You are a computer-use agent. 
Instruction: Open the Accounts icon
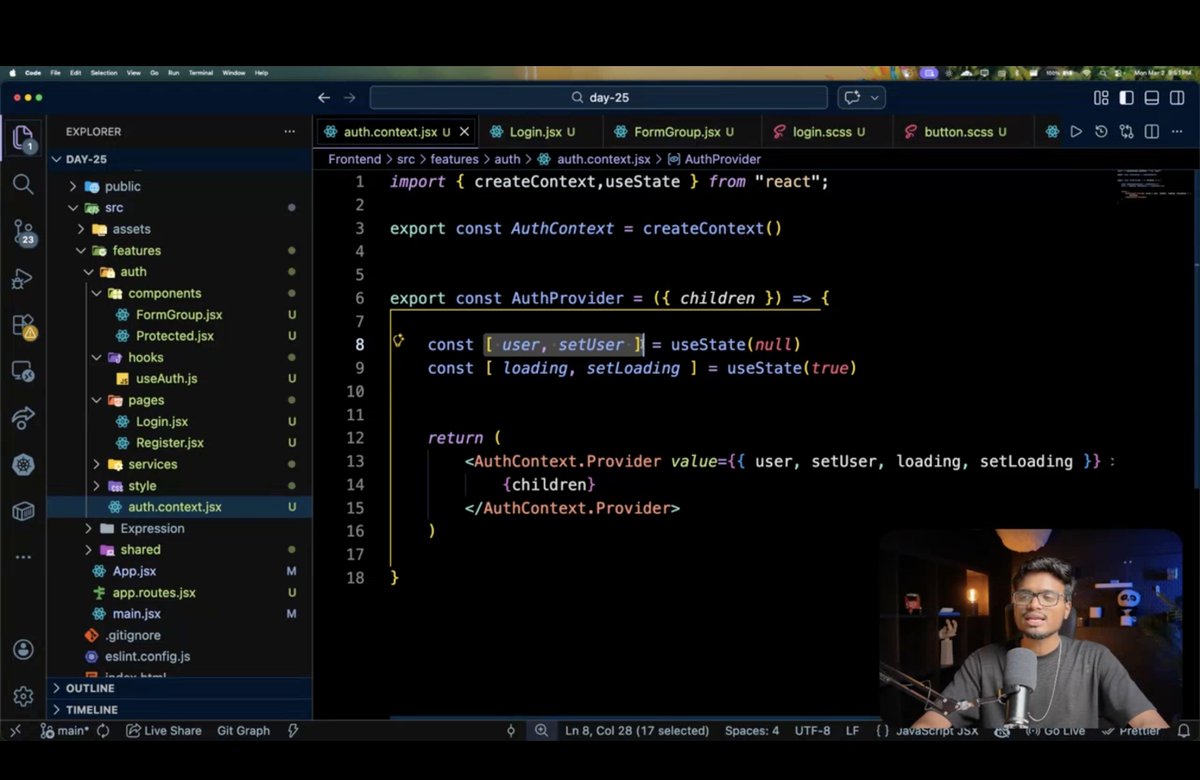(x=23, y=650)
